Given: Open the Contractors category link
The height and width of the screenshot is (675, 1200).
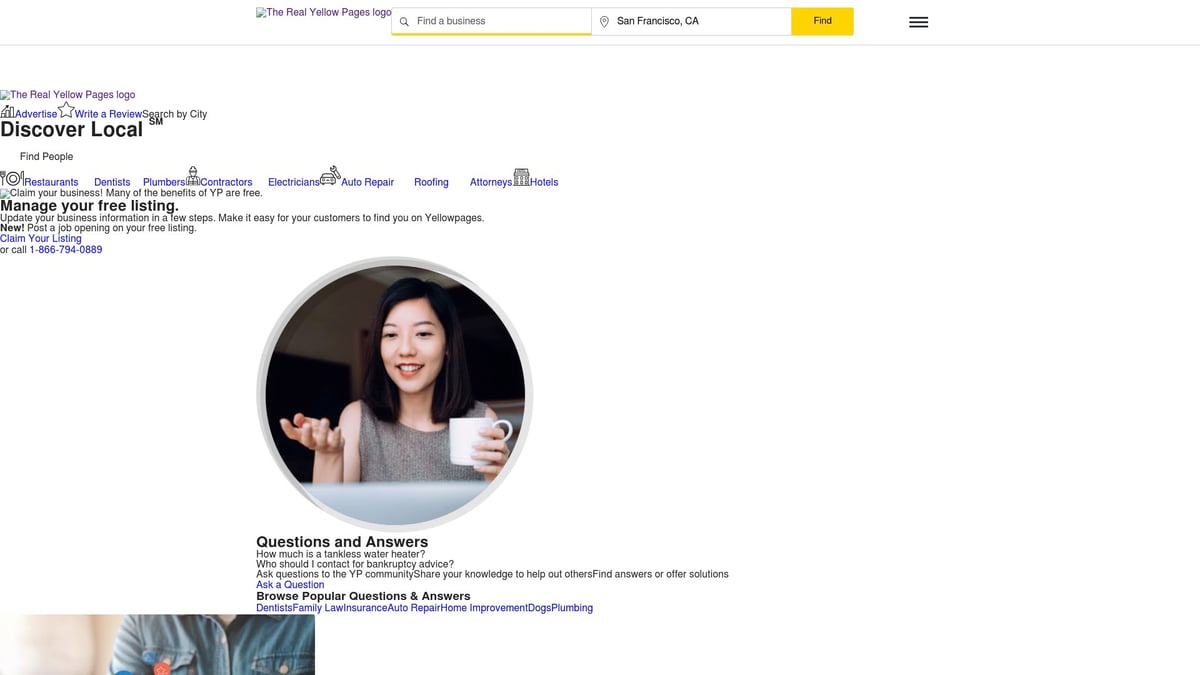Looking at the screenshot, I should click(x=226, y=182).
